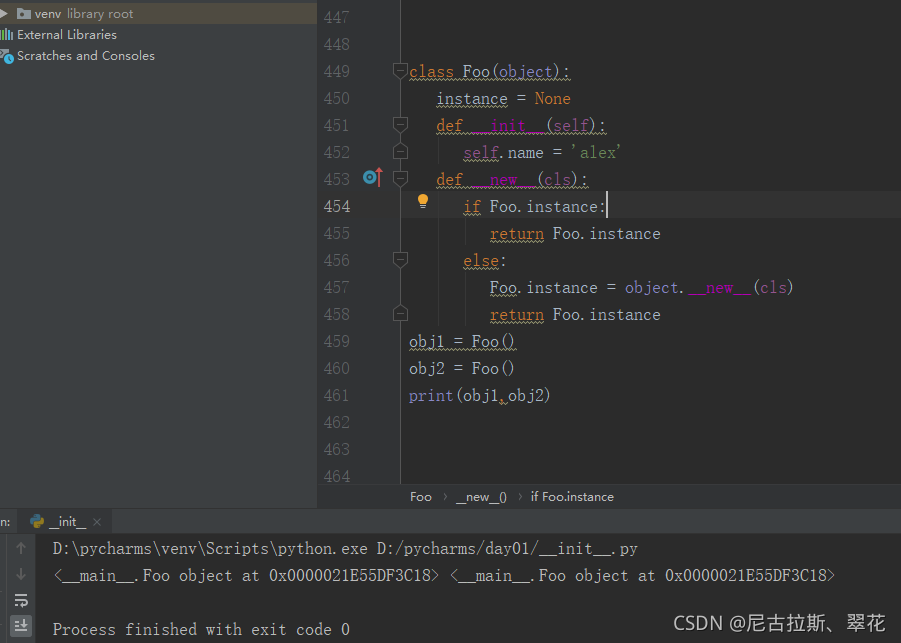Click the up arrow in run console
Screen dimensions: 901x643
point(21,548)
